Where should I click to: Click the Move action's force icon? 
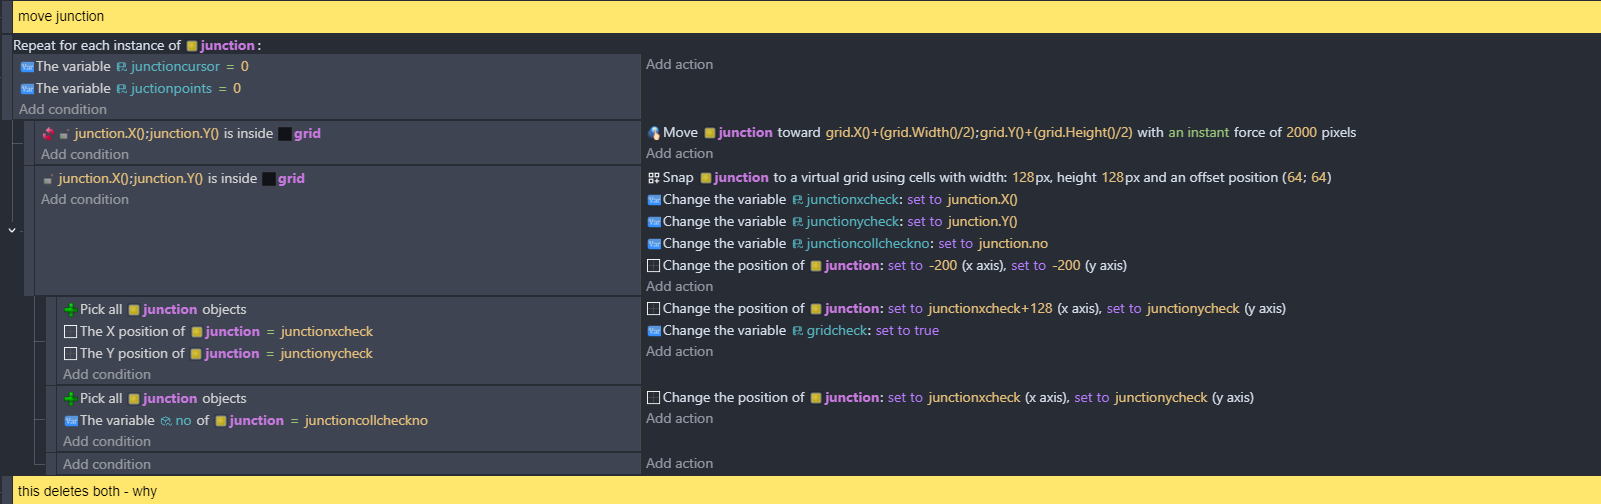point(654,133)
